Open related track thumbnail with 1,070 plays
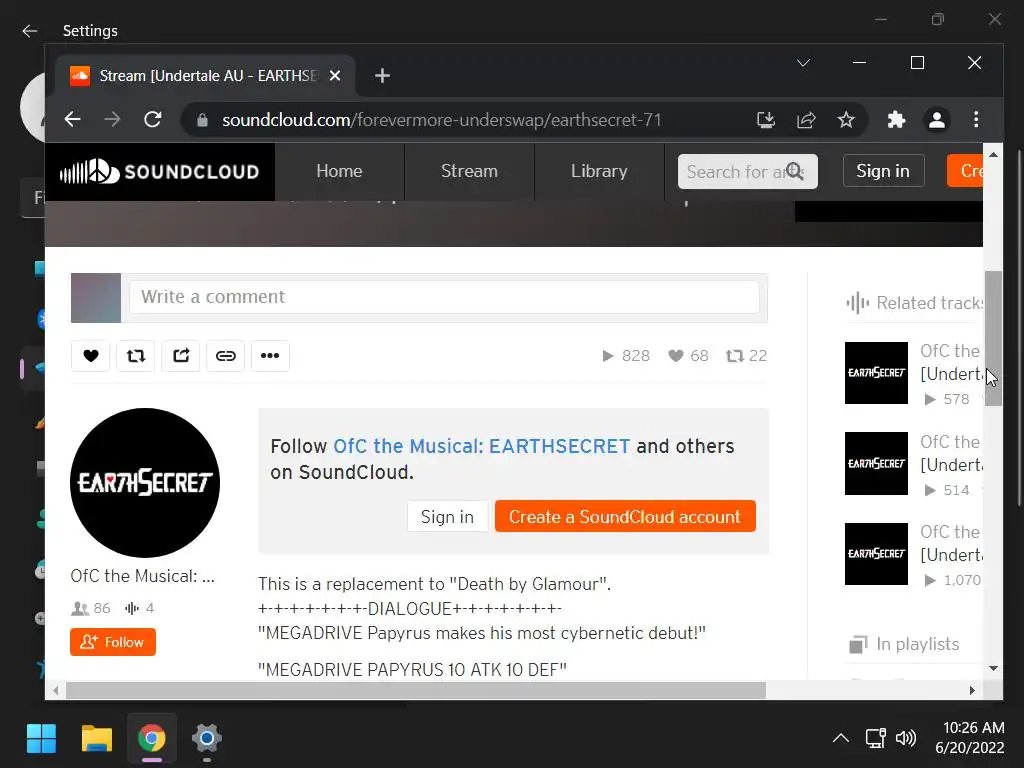This screenshot has width=1024, height=768. [x=876, y=554]
